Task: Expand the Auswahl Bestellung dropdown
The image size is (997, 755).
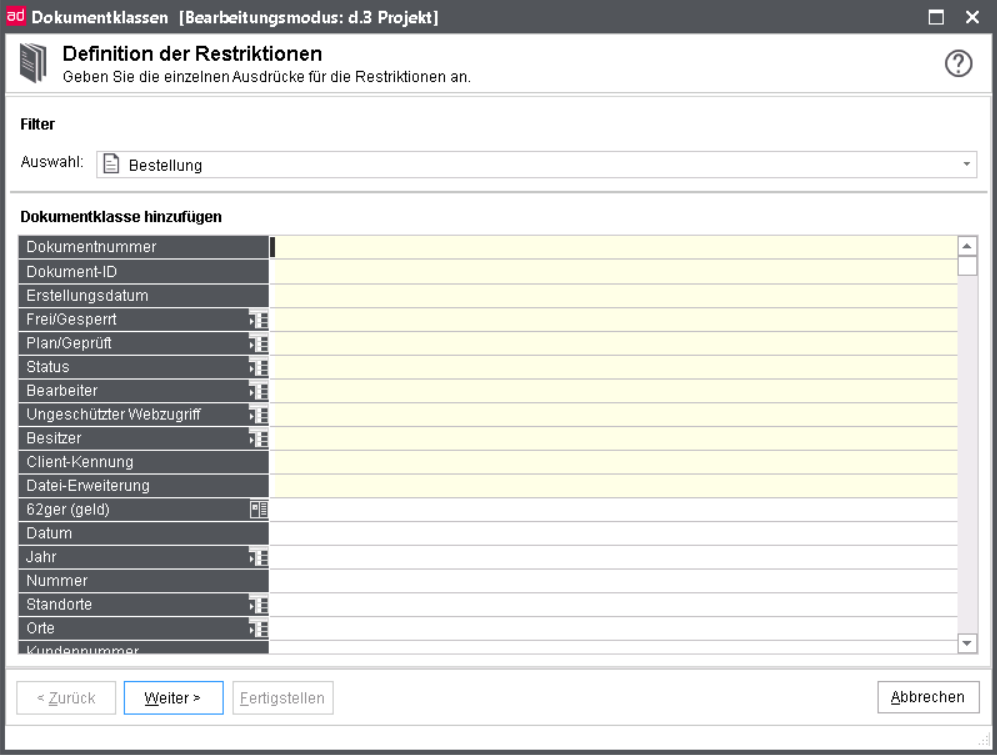Action: tap(966, 165)
